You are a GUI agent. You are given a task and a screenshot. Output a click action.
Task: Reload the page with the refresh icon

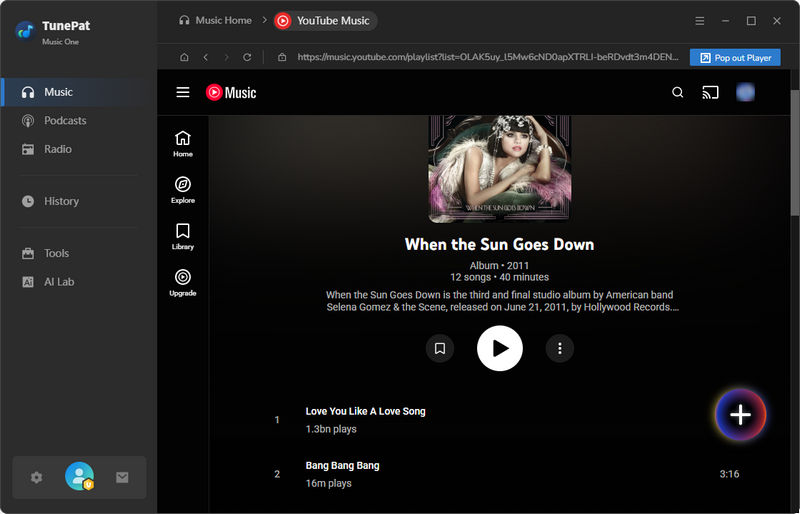coord(247,57)
